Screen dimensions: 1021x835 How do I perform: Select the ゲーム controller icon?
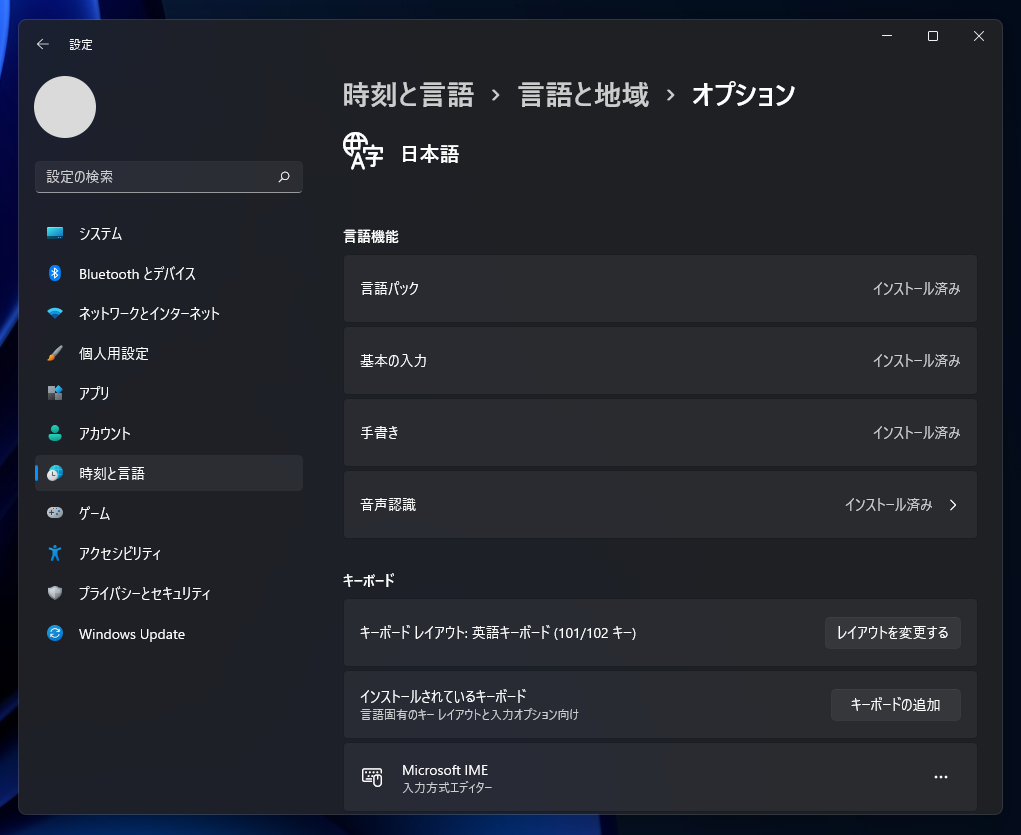(54, 513)
